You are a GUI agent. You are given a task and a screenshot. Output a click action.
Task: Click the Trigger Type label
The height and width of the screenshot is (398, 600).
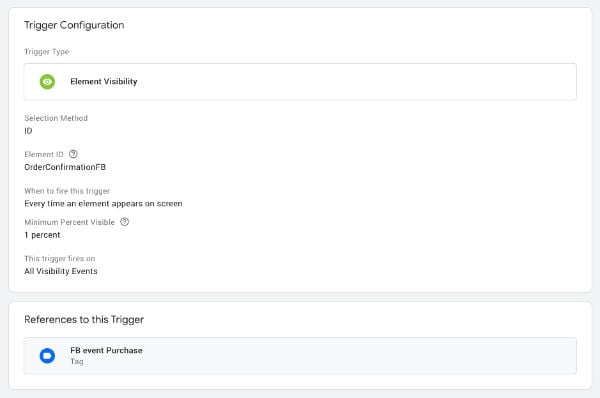click(47, 52)
